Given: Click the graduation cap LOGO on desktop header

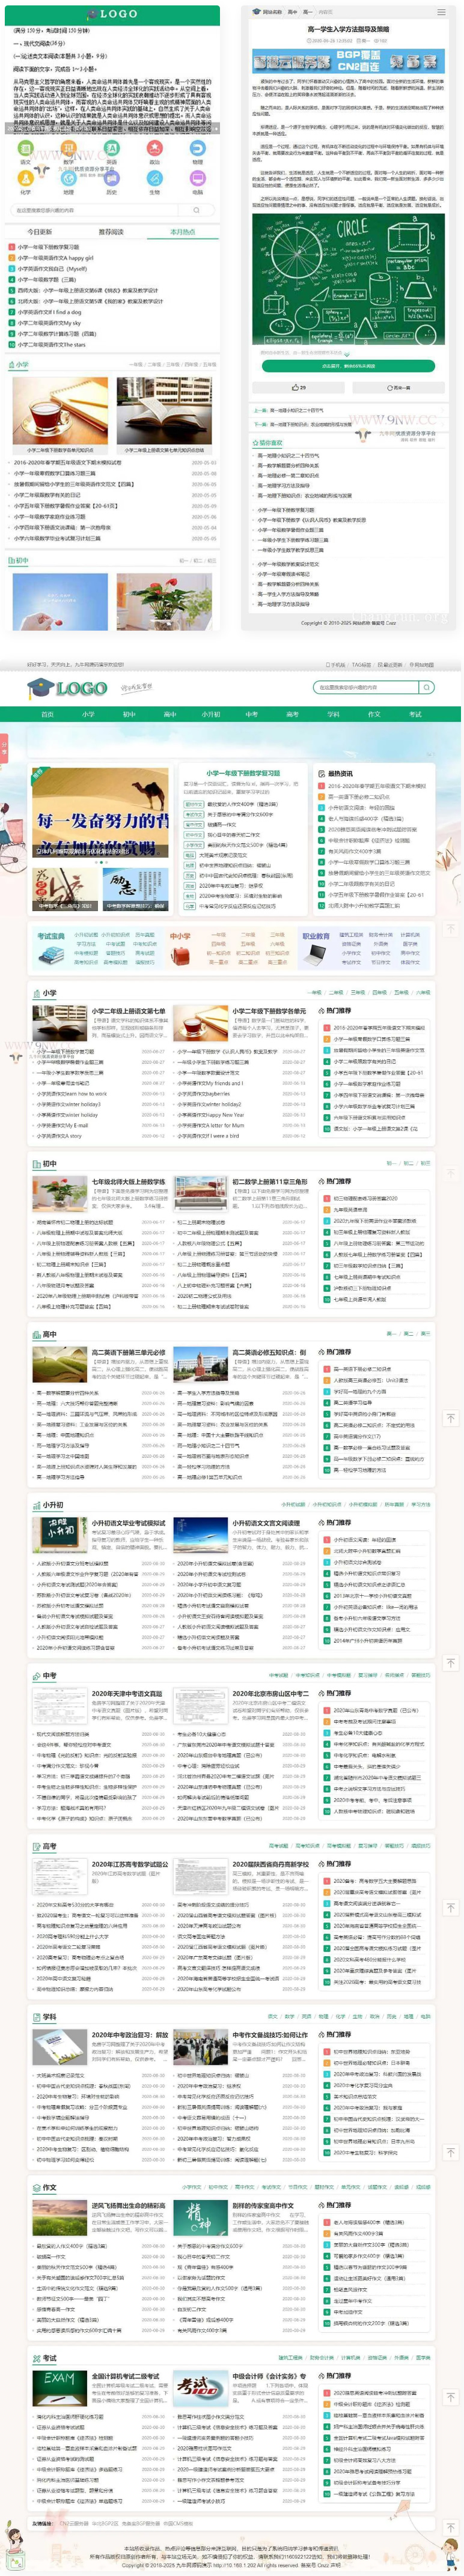Looking at the screenshot, I should [67, 688].
